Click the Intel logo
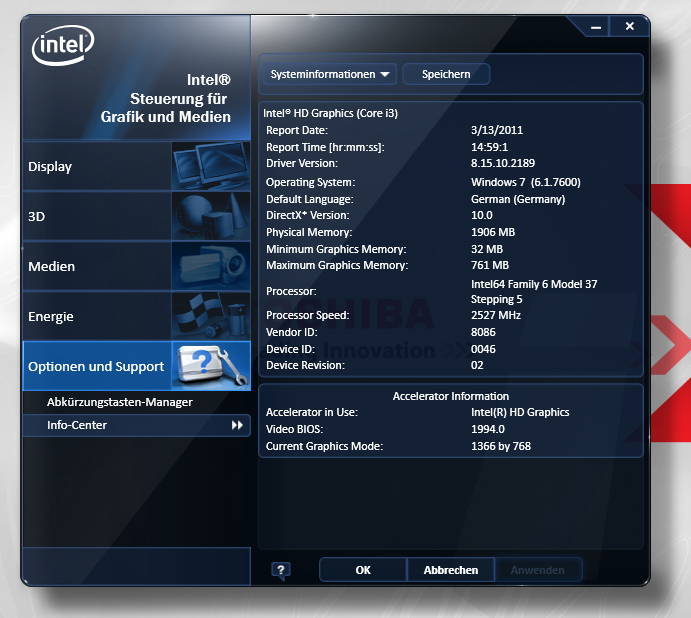 63,45
